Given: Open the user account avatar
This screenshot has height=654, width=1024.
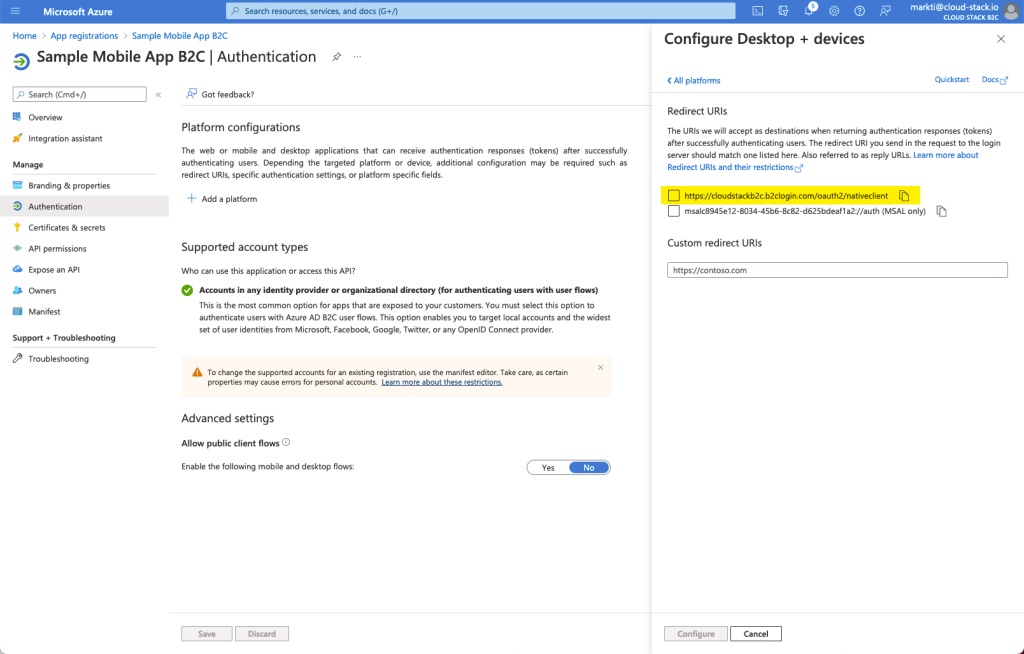Looking at the screenshot, I should tap(1012, 11).
